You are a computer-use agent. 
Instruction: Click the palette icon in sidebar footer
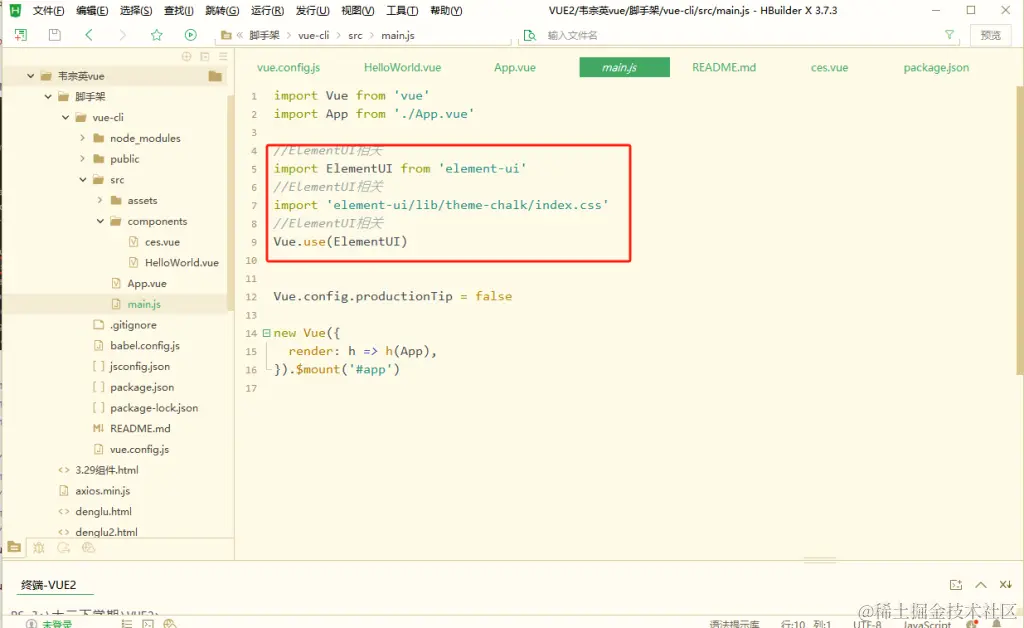pos(88,548)
